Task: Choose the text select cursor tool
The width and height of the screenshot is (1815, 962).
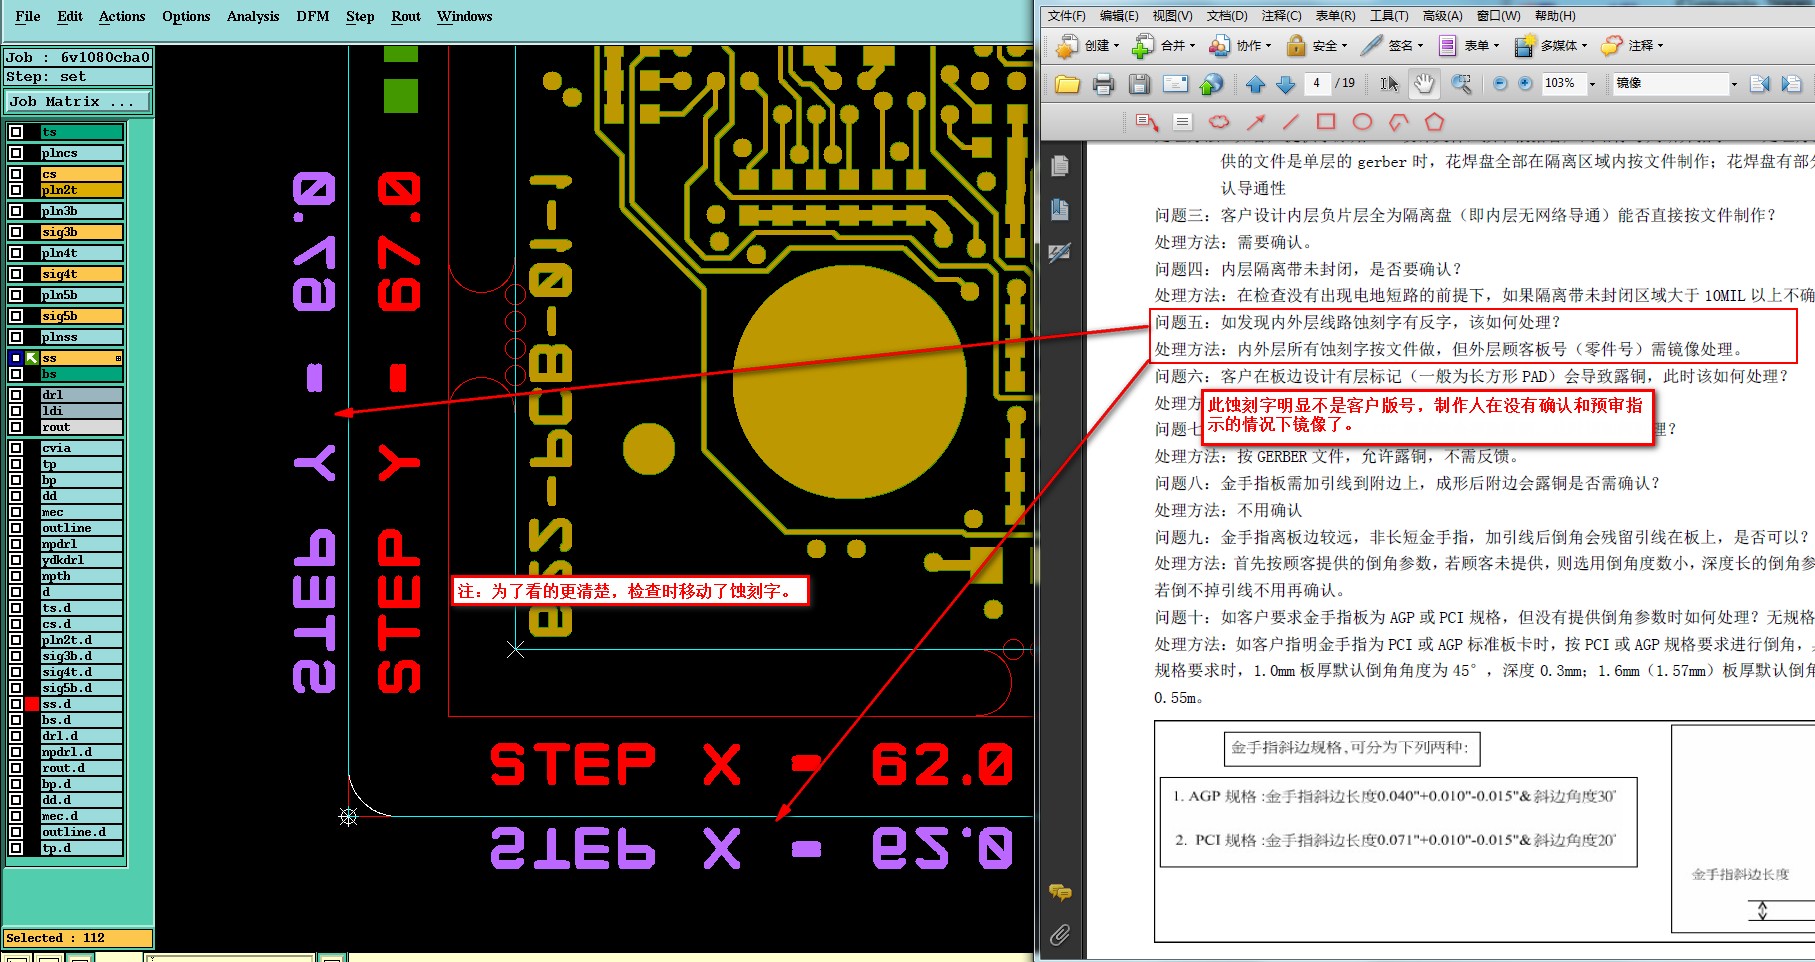Action: (1389, 84)
